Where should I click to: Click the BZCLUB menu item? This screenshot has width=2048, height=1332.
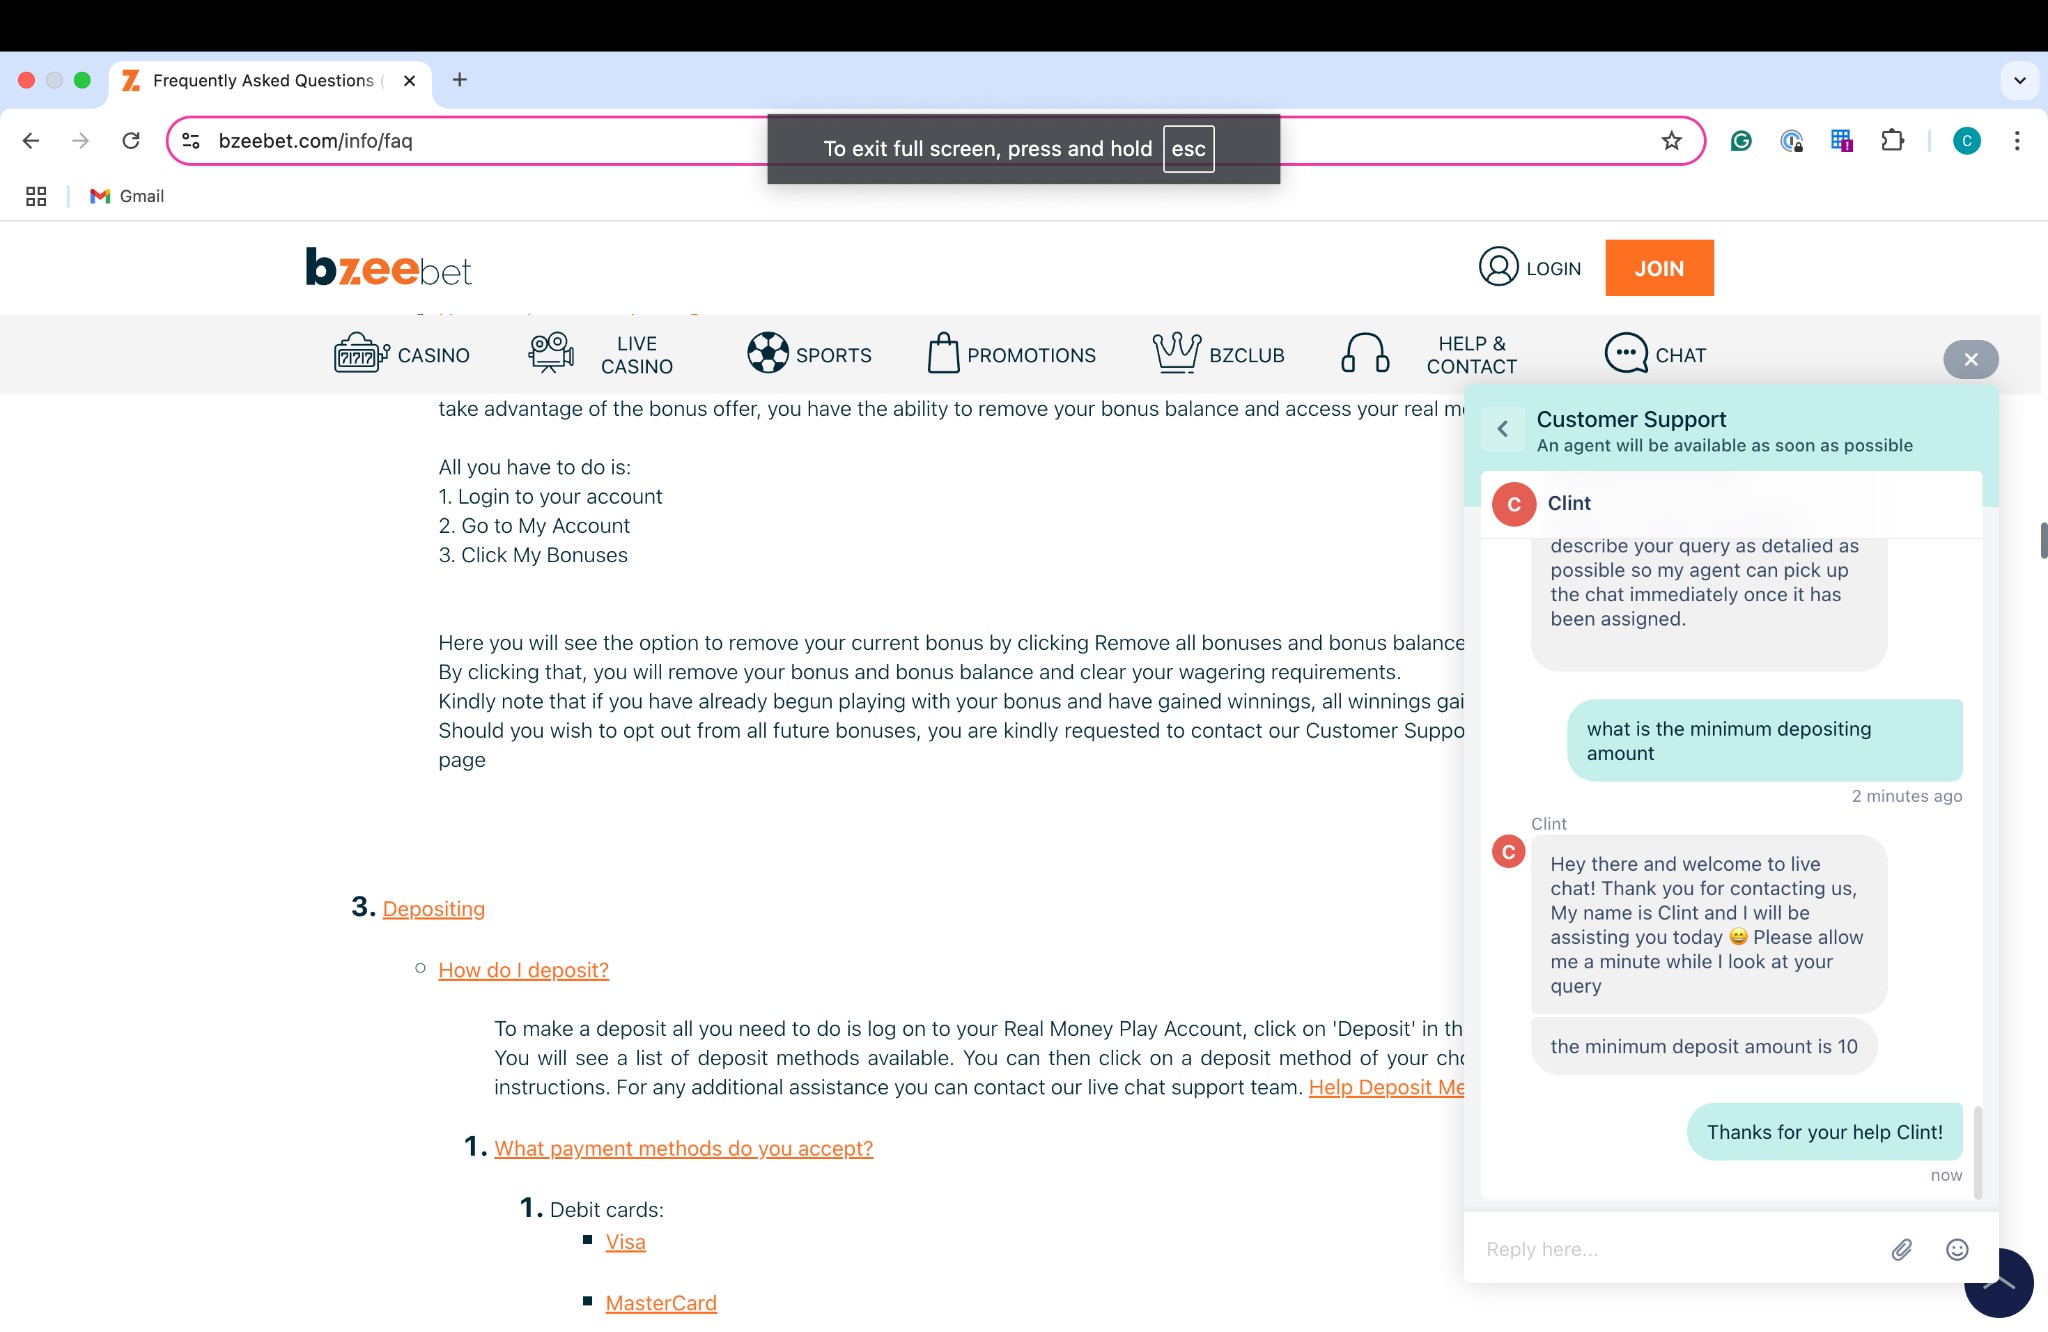click(x=1246, y=355)
